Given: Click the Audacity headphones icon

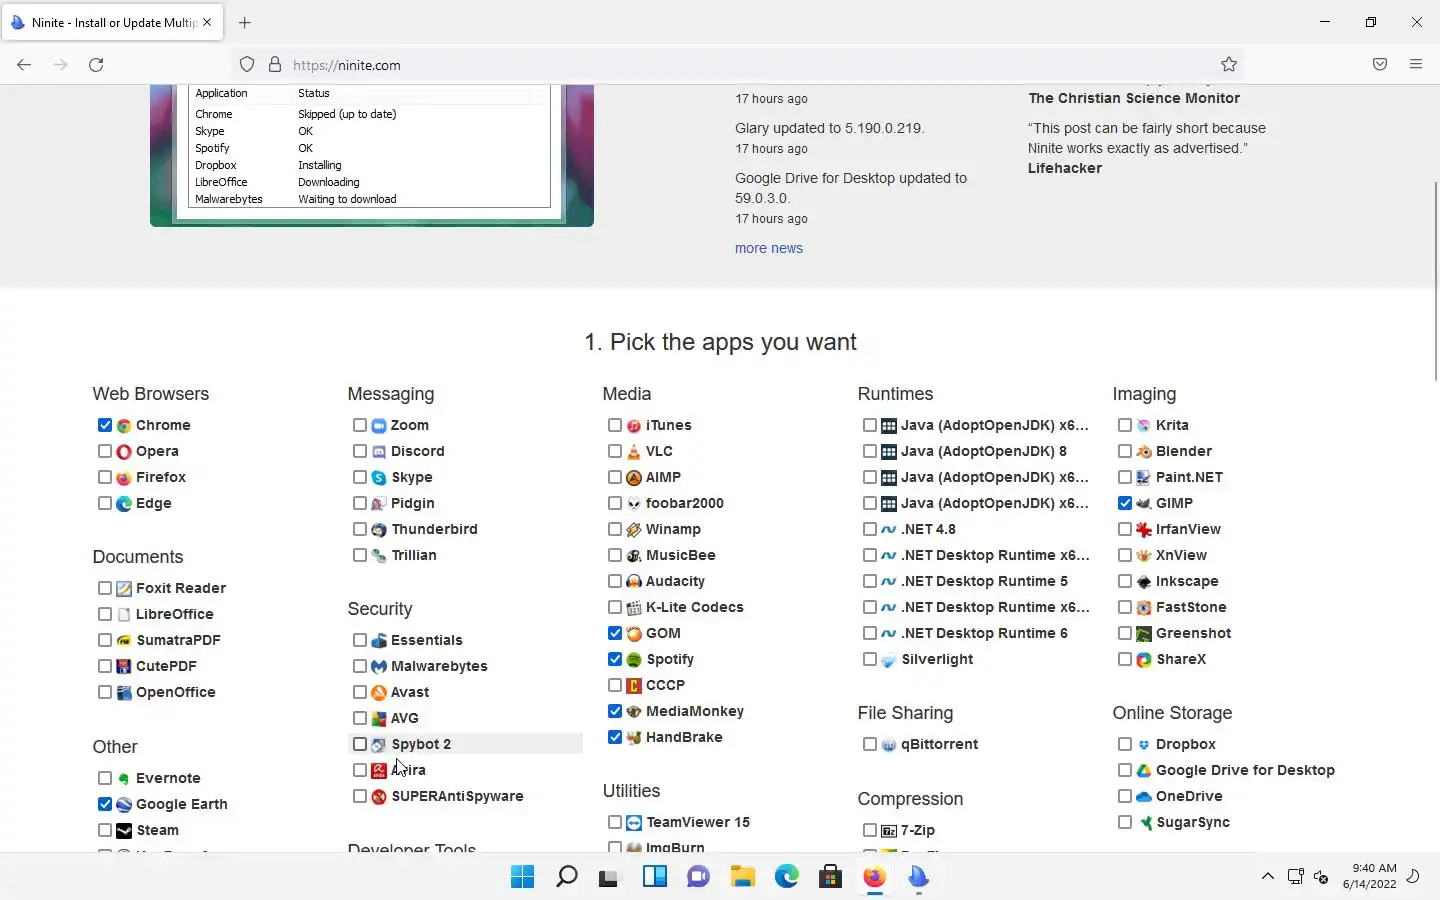Looking at the screenshot, I should (634, 581).
